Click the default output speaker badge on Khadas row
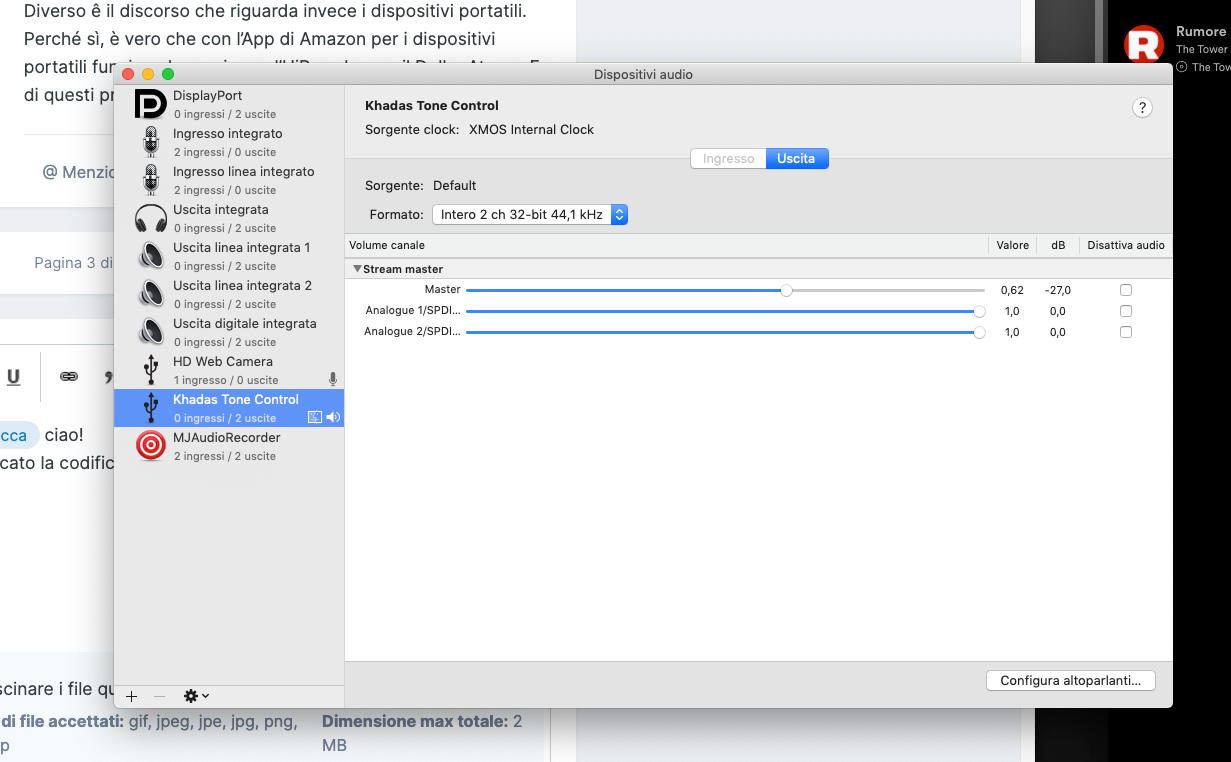 (333, 418)
